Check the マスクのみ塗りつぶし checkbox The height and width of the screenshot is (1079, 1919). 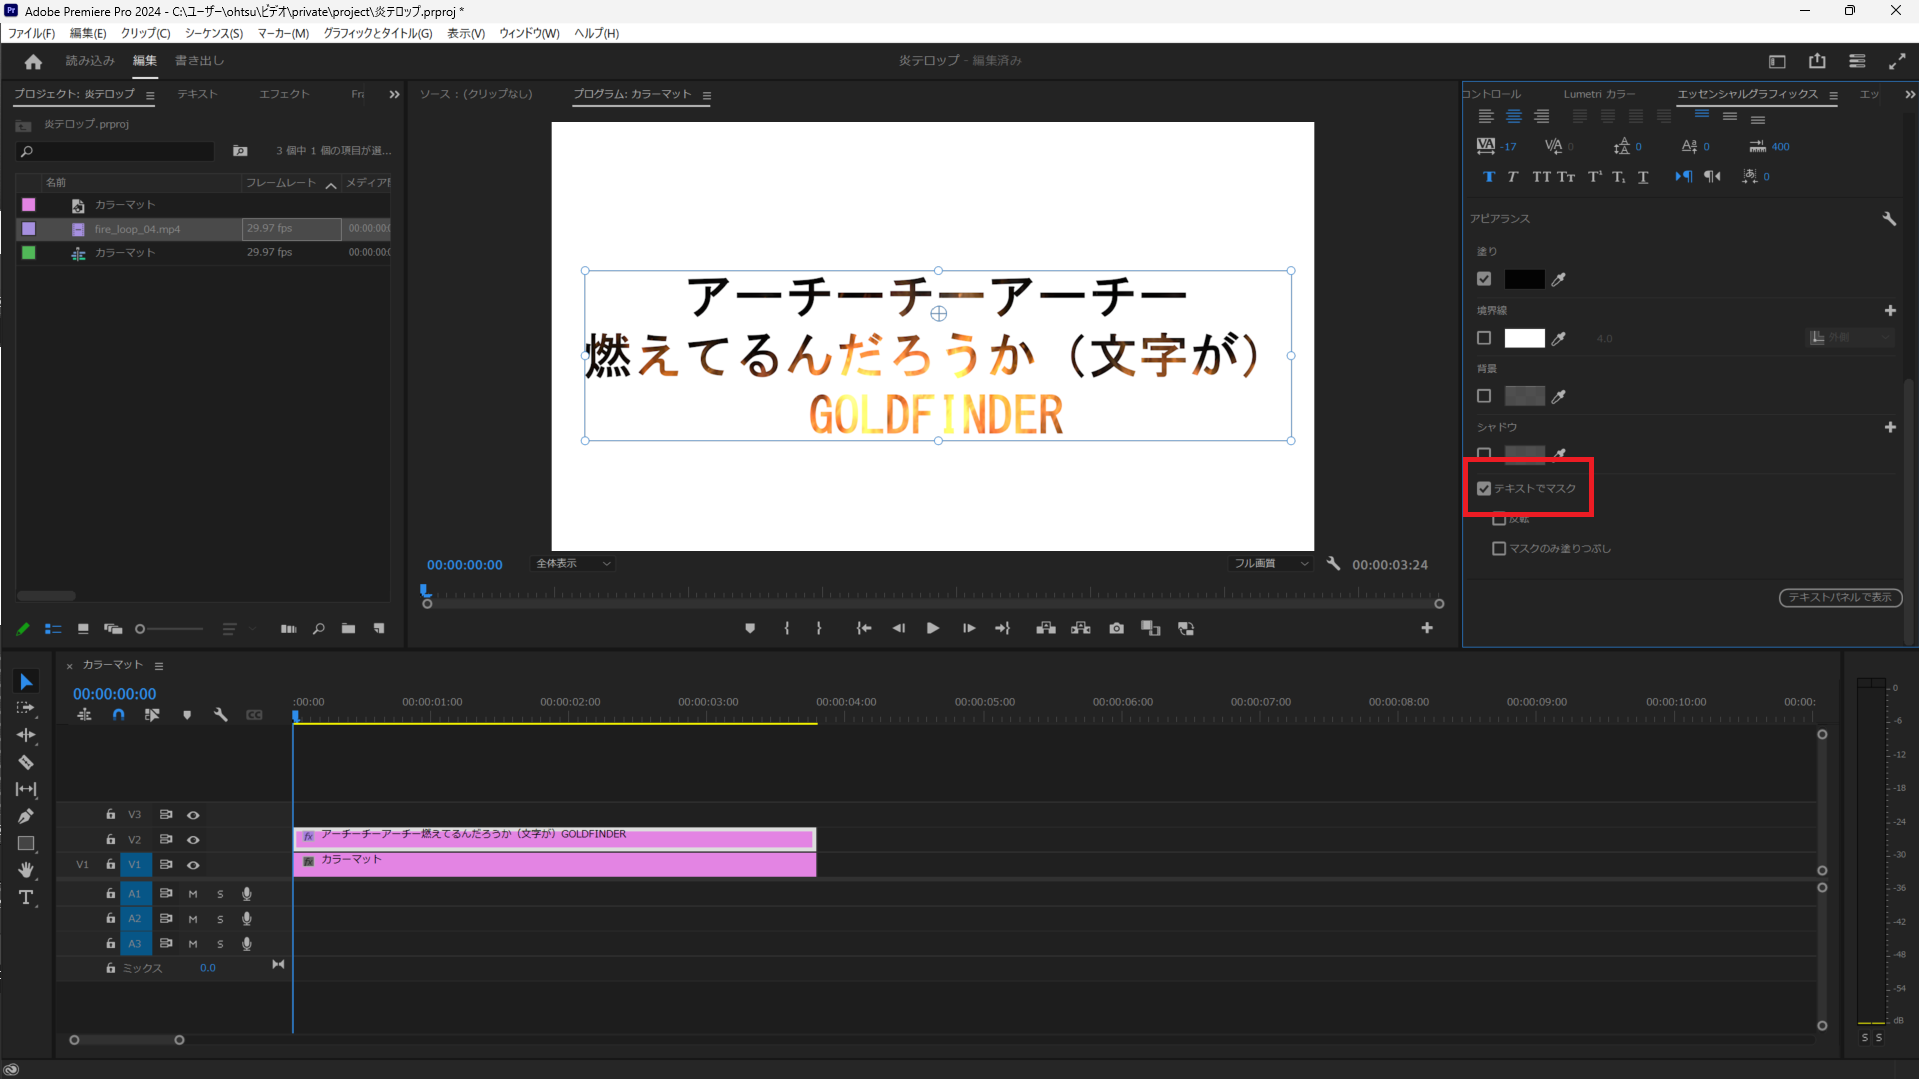point(1499,549)
